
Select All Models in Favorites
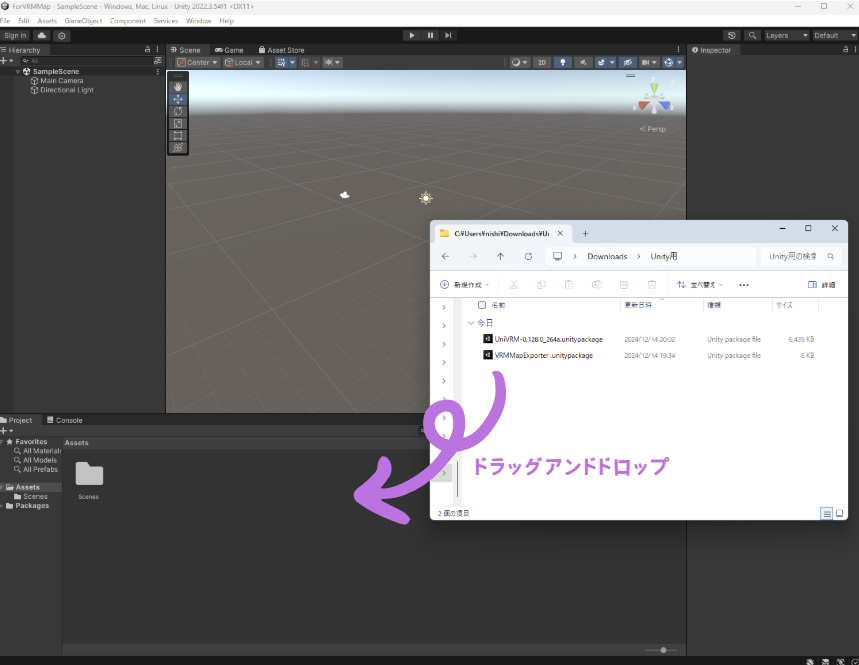[39, 460]
